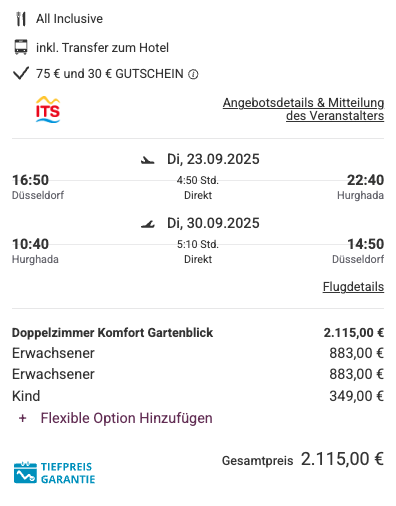Click the return flight plane icon
The height and width of the screenshot is (506, 396).
[x=147, y=224]
